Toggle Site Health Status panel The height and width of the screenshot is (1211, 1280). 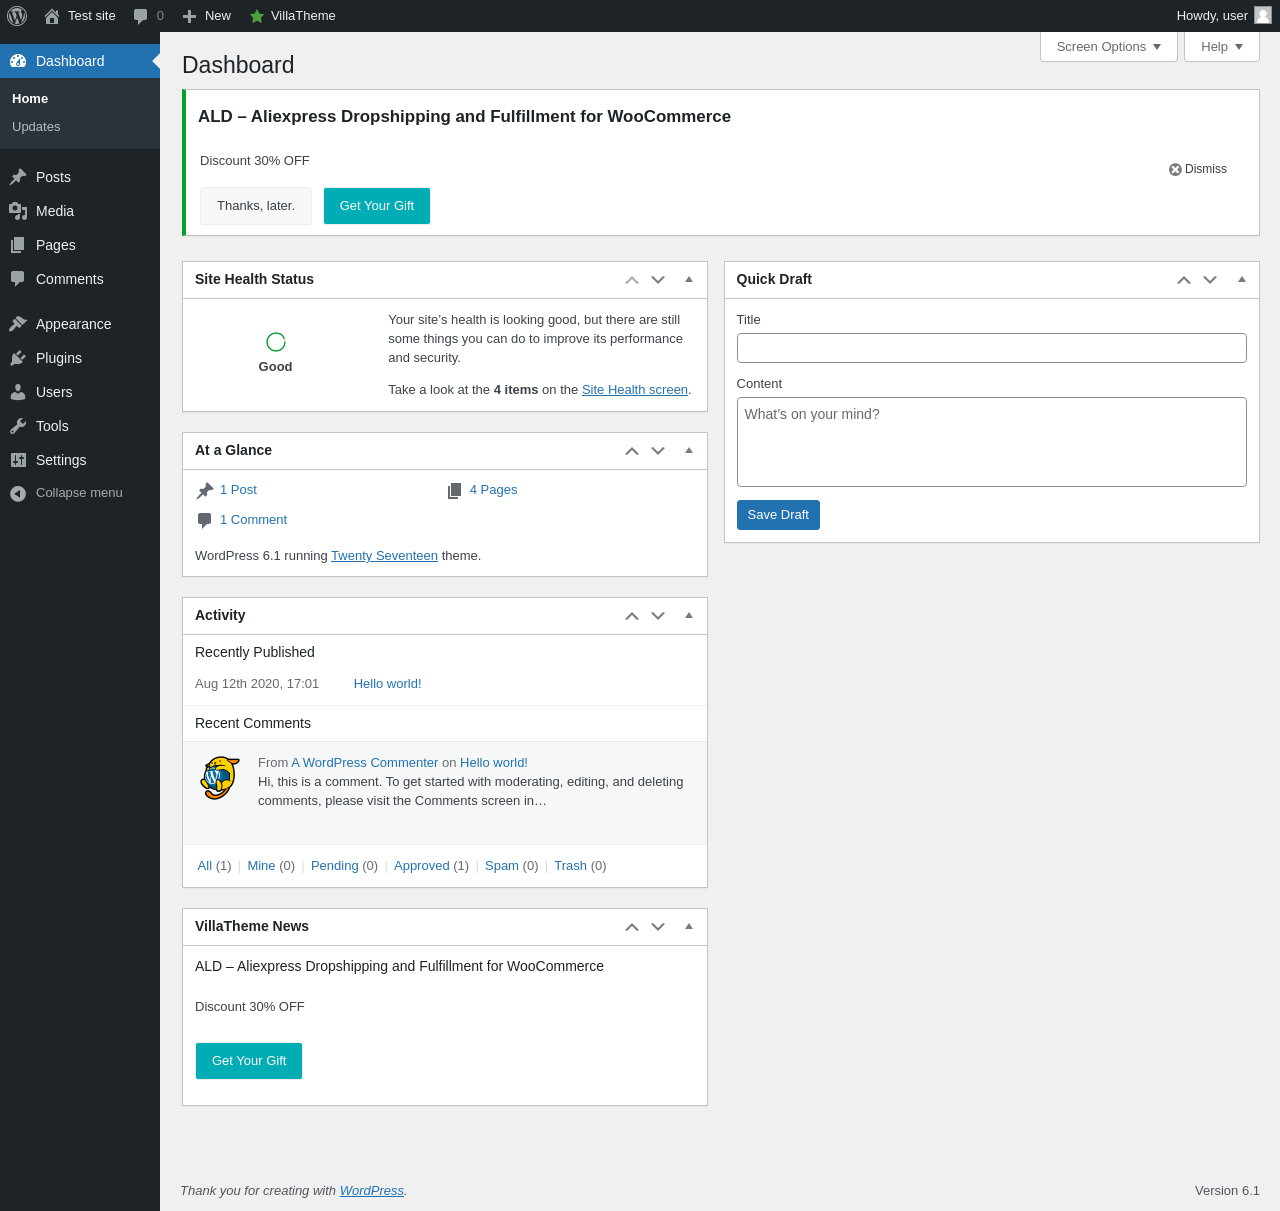point(689,279)
